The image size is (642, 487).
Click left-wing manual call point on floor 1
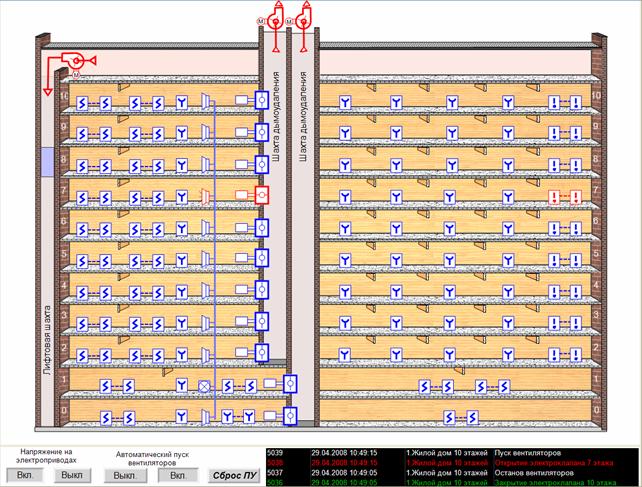(x=182, y=385)
